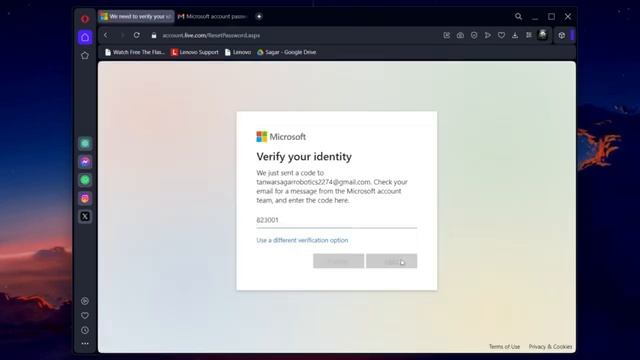Click the Microsoft logo in dialog
The height and width of the screenshot is (360, 640).
tap(281, 137)
